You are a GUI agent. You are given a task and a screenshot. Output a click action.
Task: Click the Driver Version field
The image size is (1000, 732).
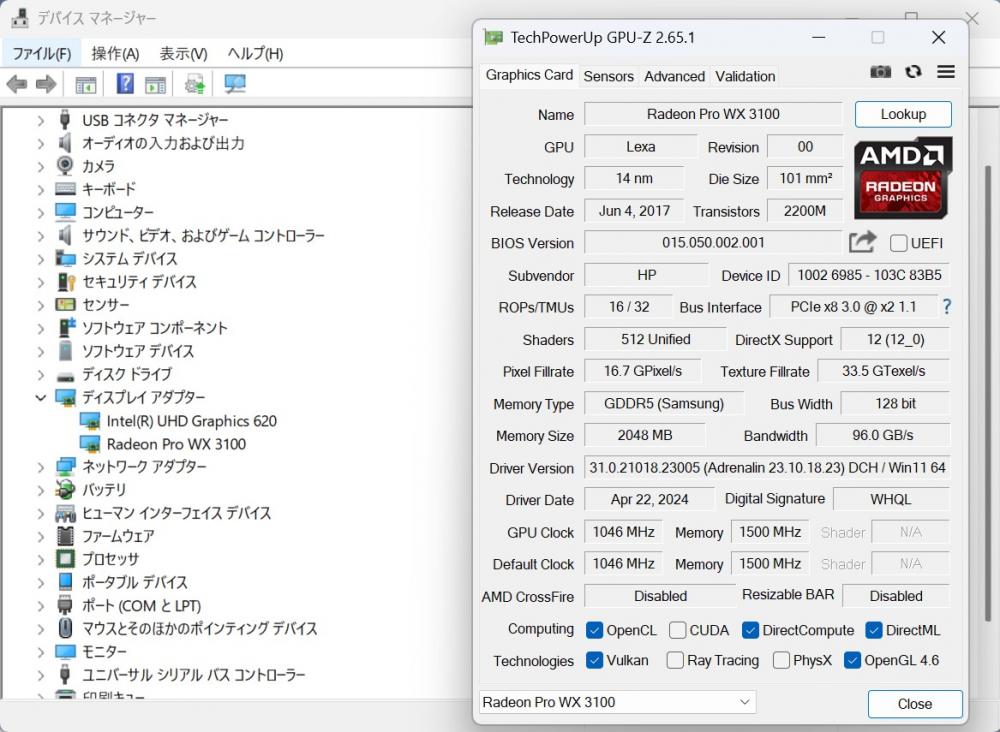pyautogui.click(x=767, y=467)
